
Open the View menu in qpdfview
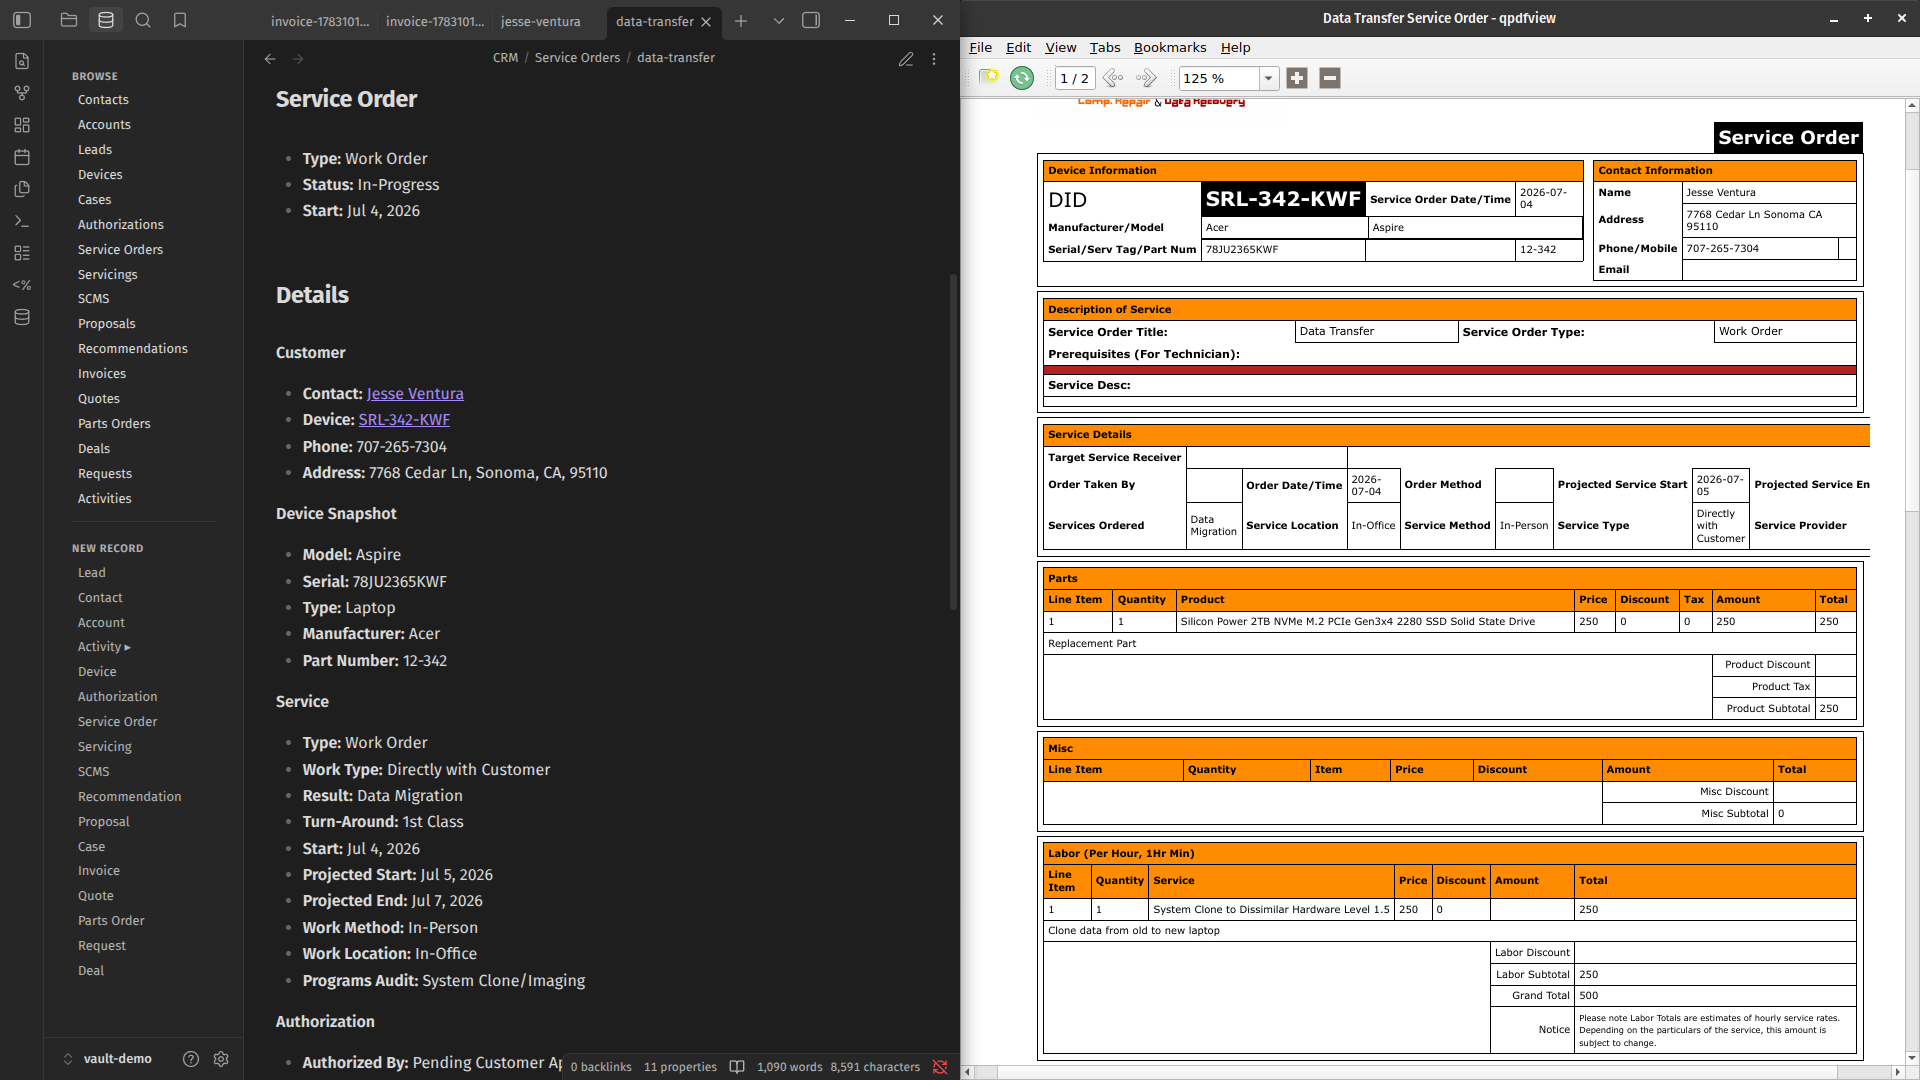point(1060,47)
